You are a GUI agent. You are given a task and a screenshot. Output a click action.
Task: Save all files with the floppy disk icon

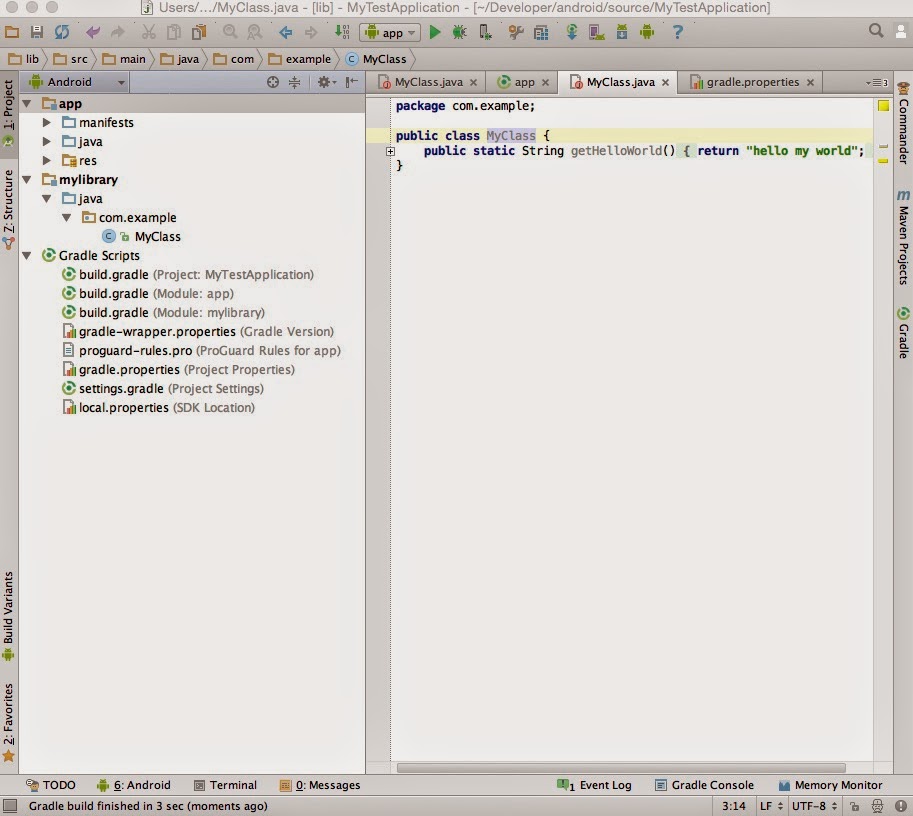(x=37, y=32)
